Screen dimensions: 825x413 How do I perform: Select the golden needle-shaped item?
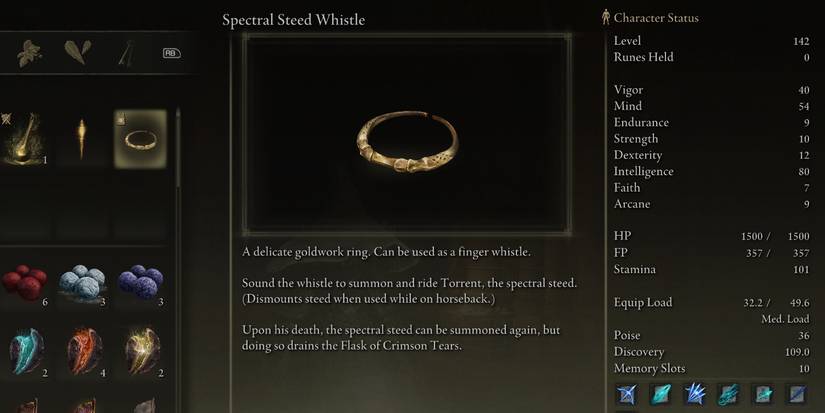(82, 138)
